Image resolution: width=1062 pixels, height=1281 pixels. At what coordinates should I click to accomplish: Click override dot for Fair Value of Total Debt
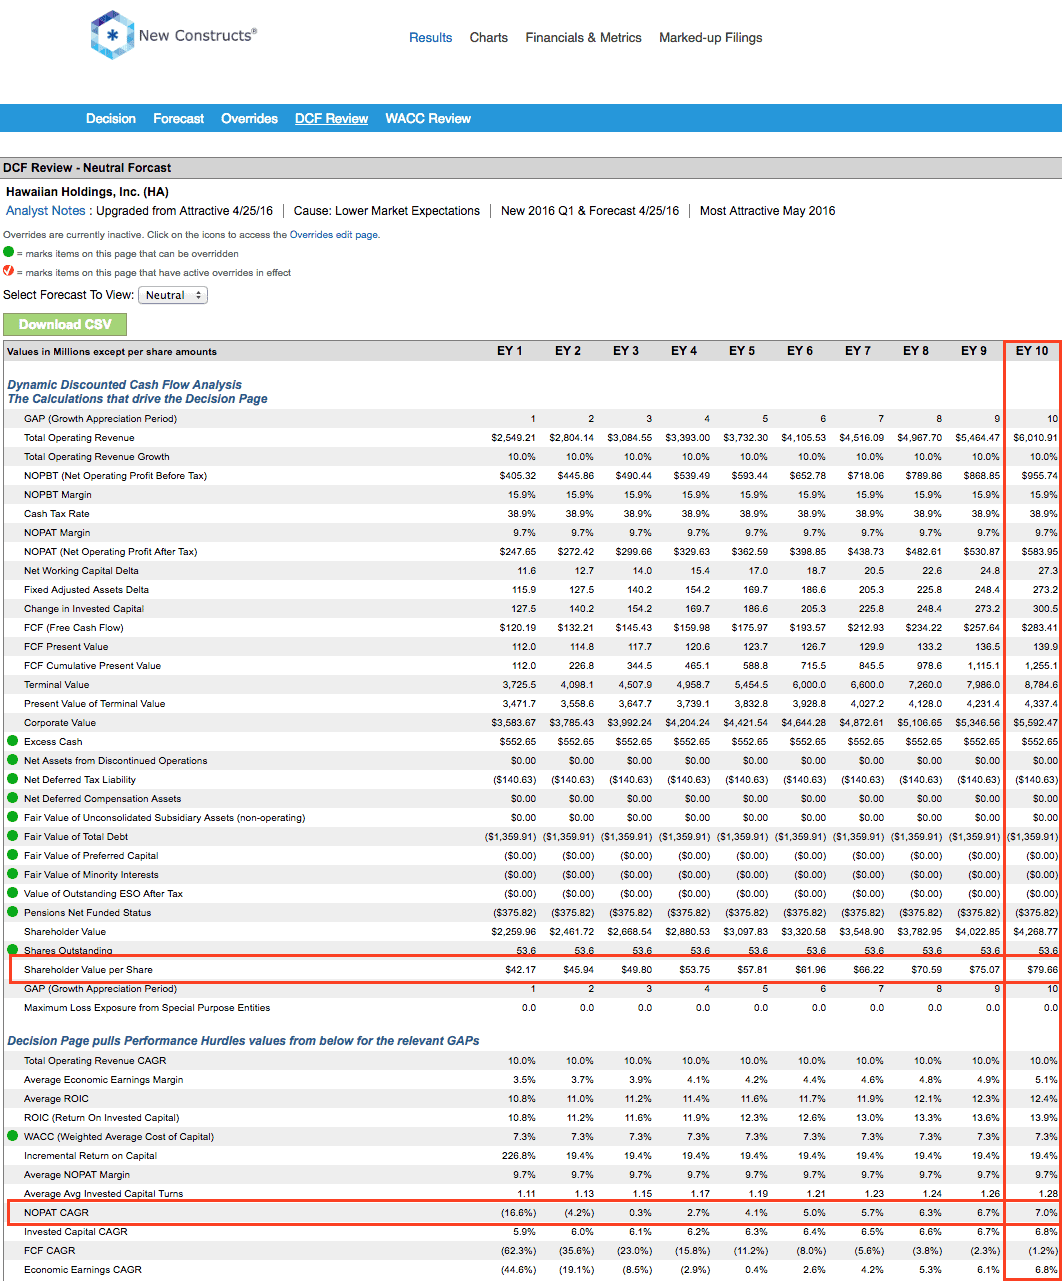tap(12, 836)
